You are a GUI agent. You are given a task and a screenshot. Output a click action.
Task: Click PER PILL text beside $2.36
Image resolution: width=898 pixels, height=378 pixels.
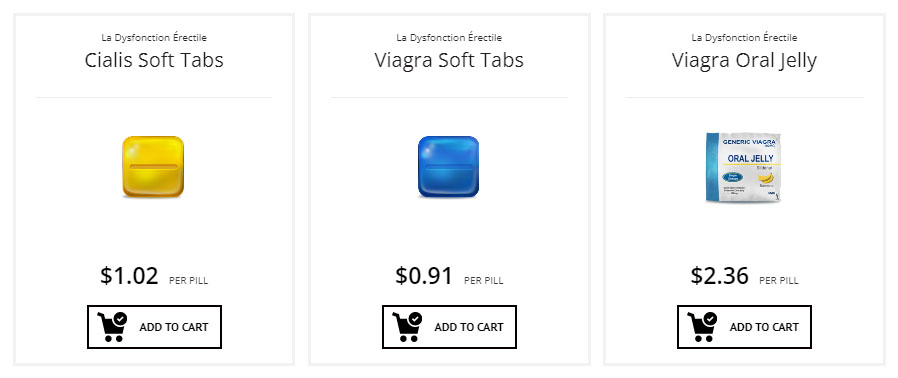pos(779,281)
